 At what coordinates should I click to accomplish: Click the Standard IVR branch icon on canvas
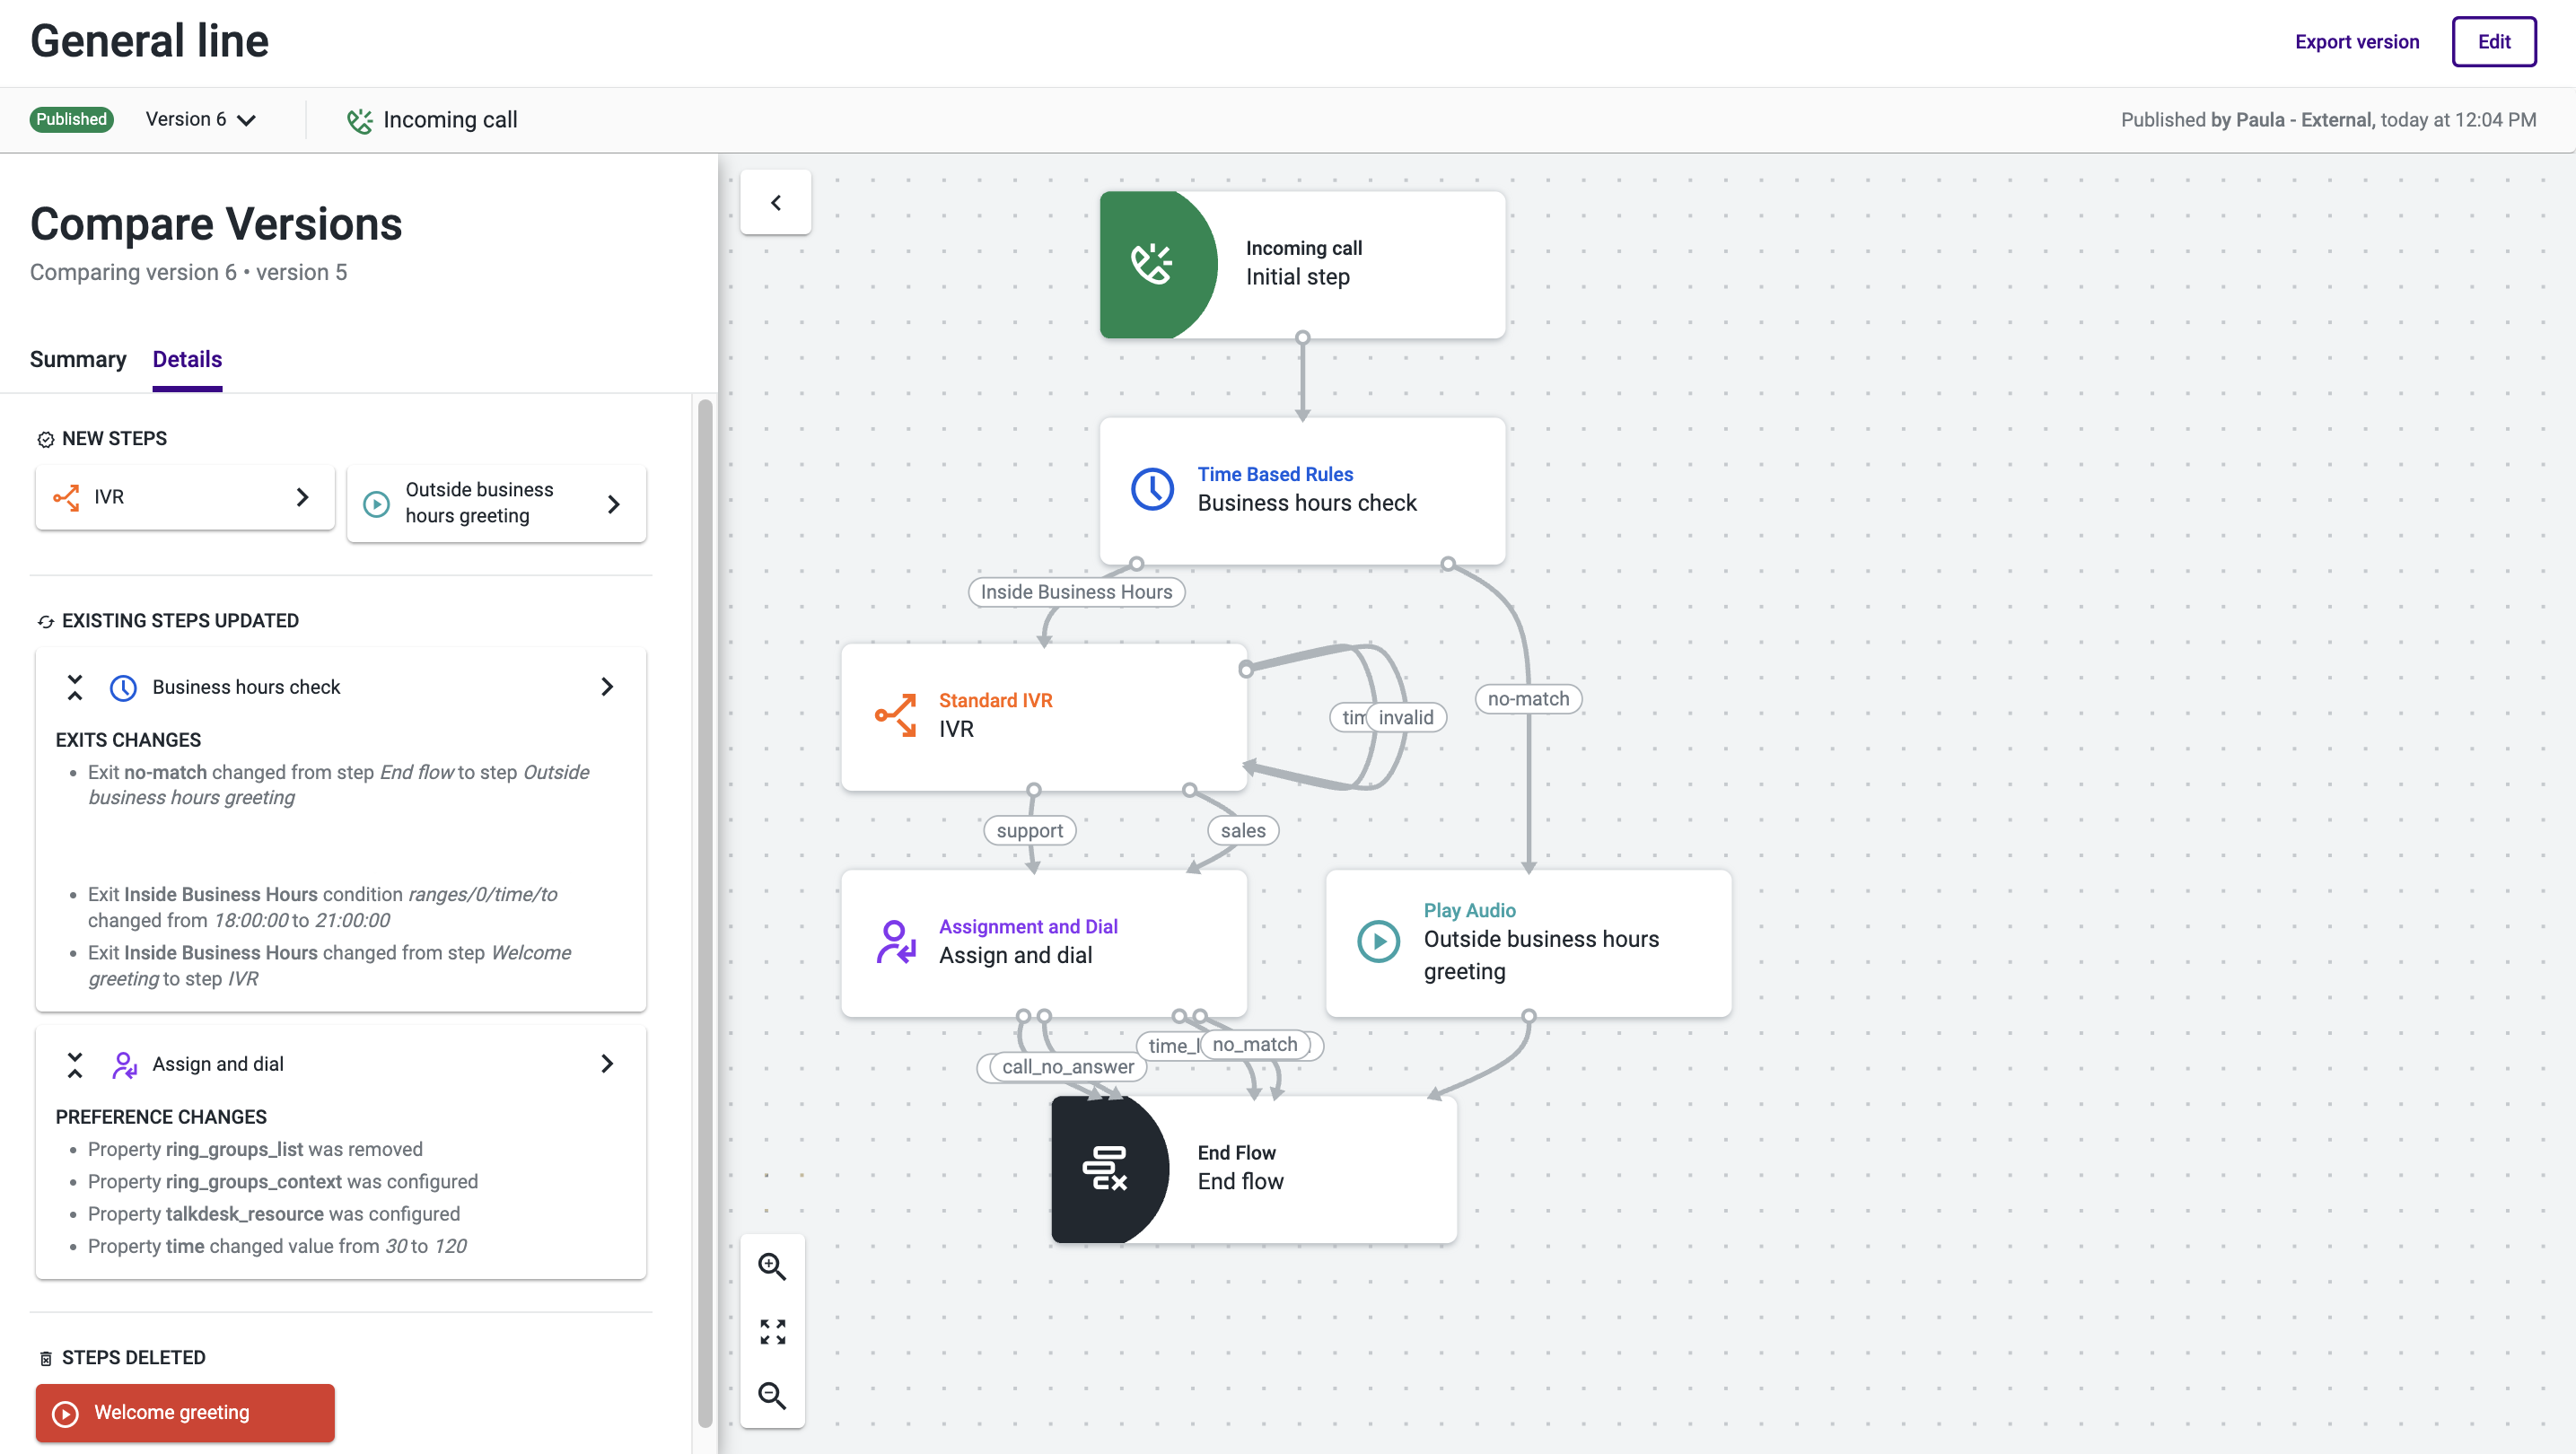[x=895, y=715]
